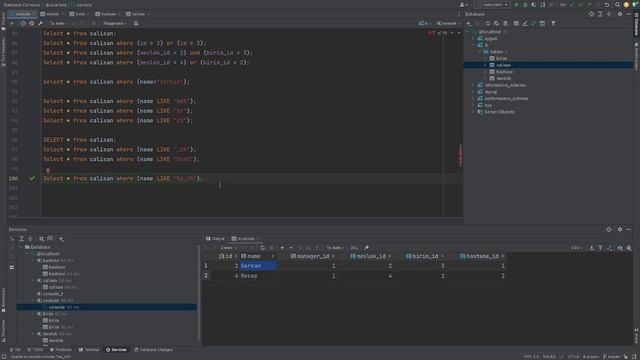640x360 pixels.
Task: Expand the birim table node in Database tree
Action: (486, 58)
